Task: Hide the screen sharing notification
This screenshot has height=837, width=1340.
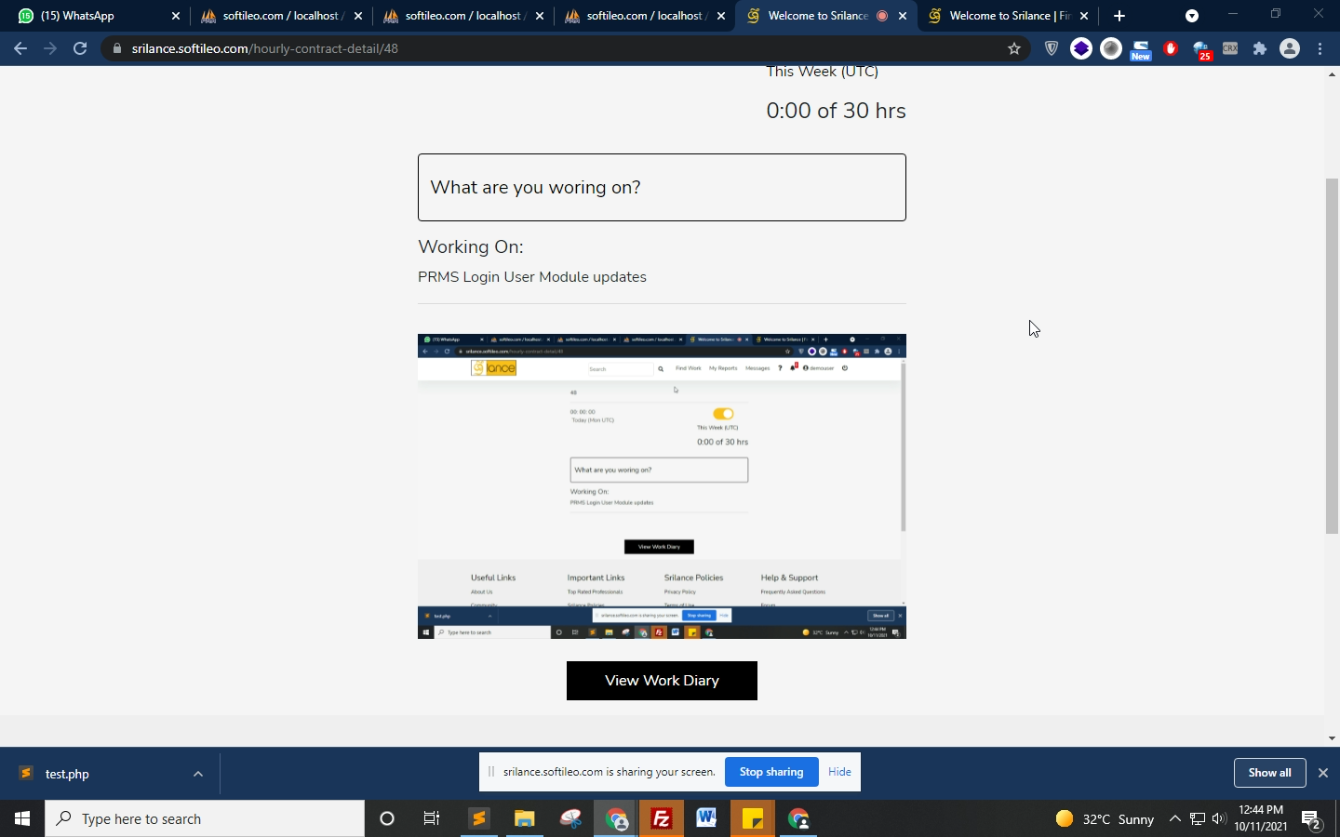Action: (x=839, y=772)
